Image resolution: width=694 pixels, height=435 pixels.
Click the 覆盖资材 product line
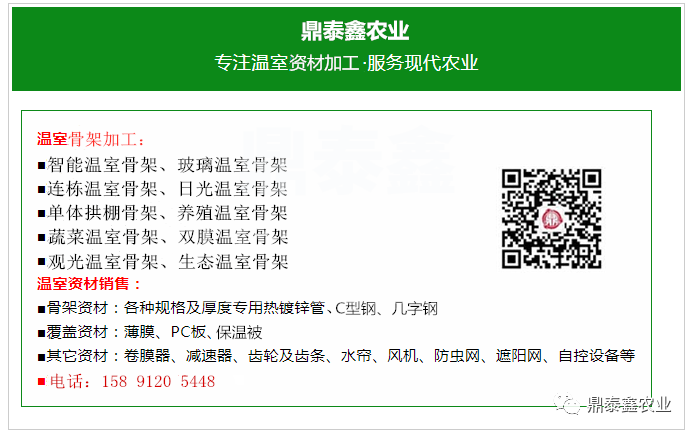click(150, 332)
